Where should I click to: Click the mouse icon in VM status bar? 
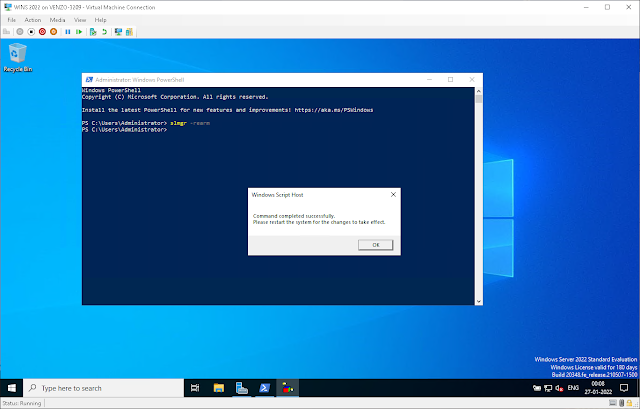pyautogui.click(x=622, y=403)
